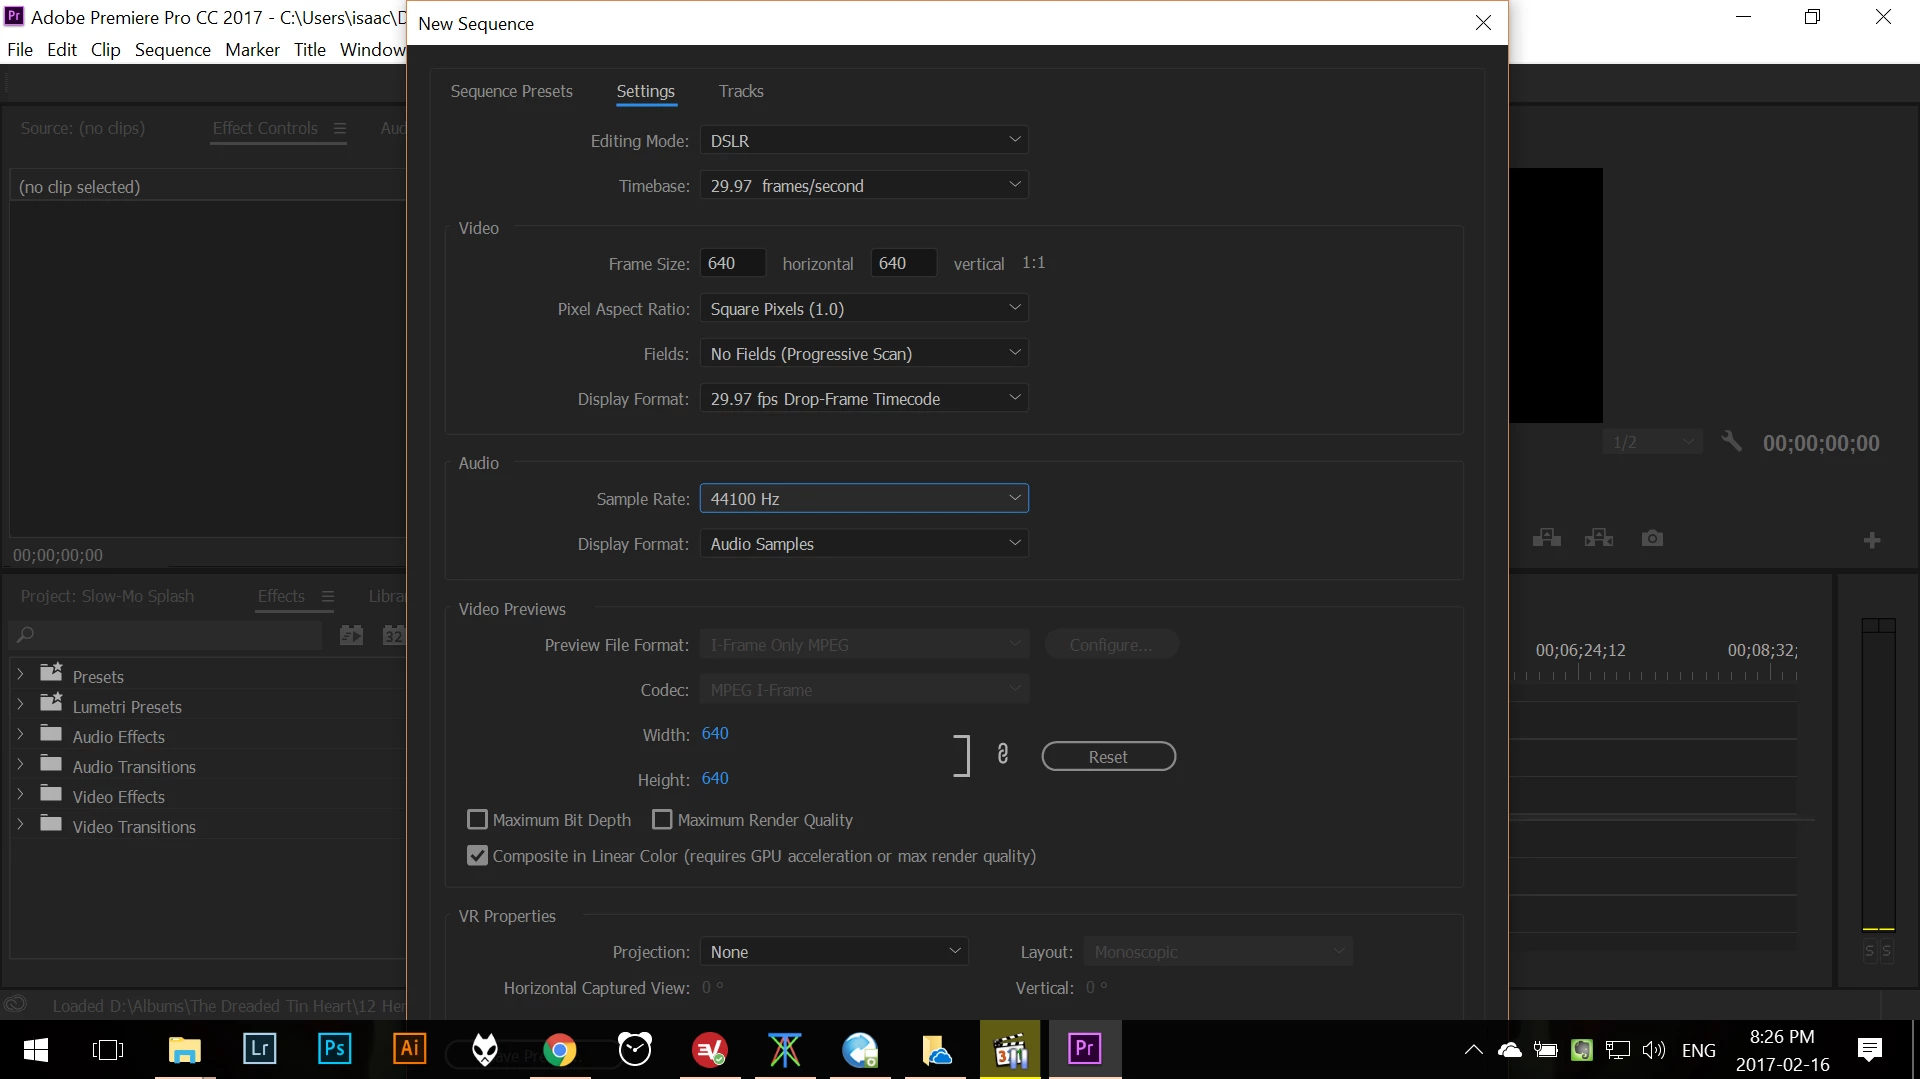
Task: Select the Project: Slow-Mo Splash tab
Action: click(x=108, y=596)
